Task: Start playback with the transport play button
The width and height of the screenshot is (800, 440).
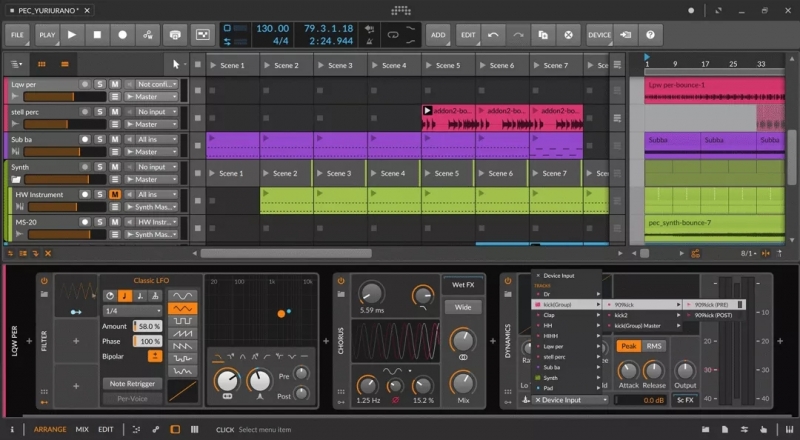Action: [x=72, y=35]
